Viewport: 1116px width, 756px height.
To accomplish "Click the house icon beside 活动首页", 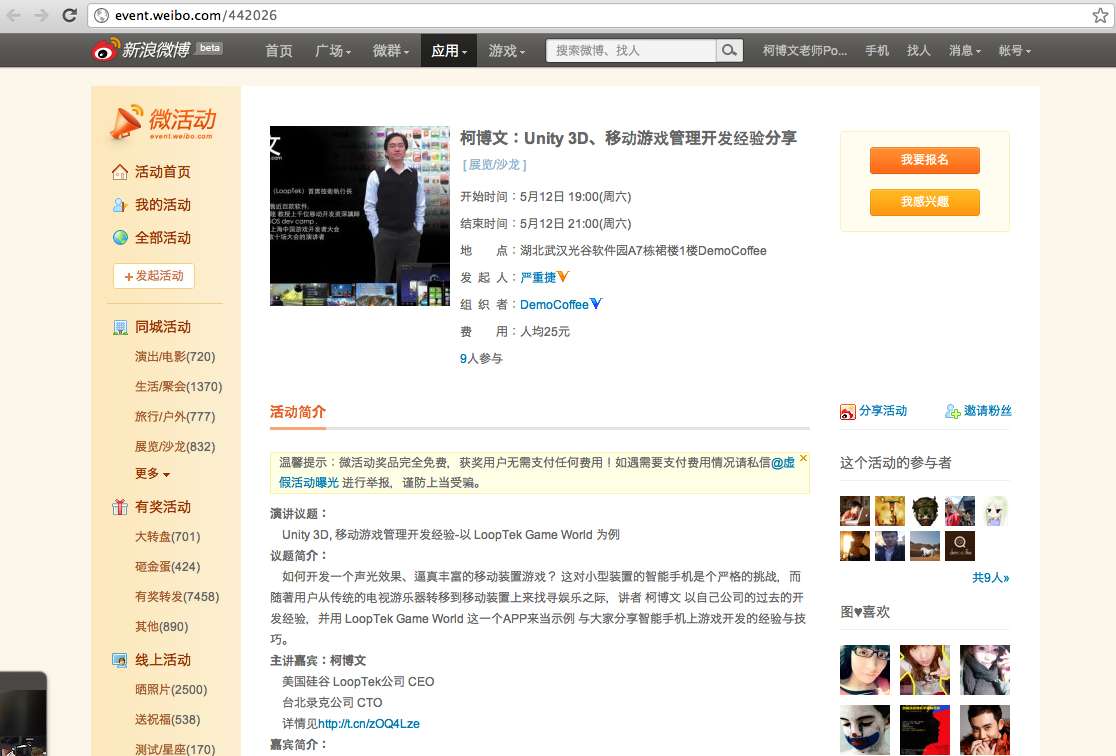I will pos(120,172).
